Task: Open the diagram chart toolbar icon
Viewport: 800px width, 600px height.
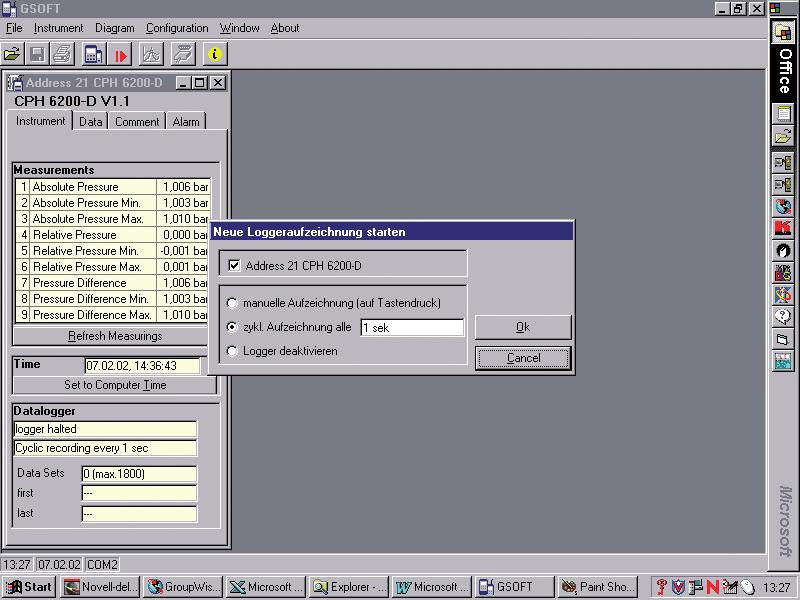Action: [x=152, y=54]
